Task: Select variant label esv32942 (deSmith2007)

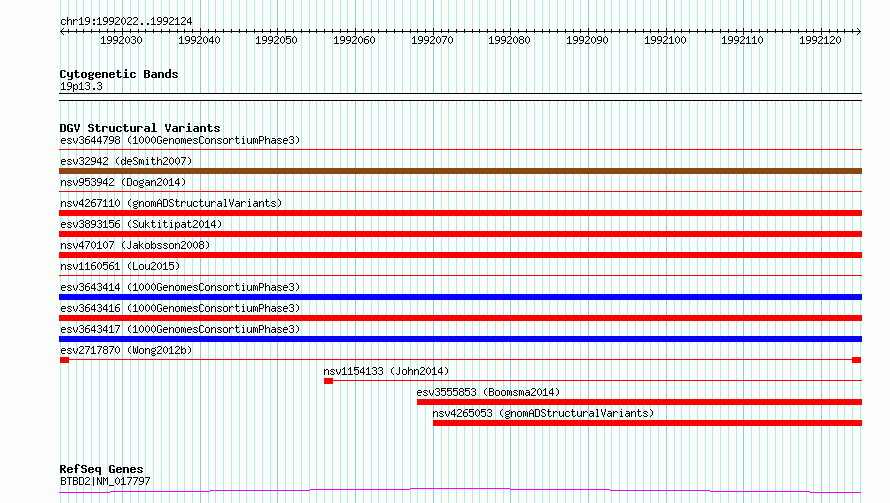Action: pyautogui.click(x=126, y=161)
